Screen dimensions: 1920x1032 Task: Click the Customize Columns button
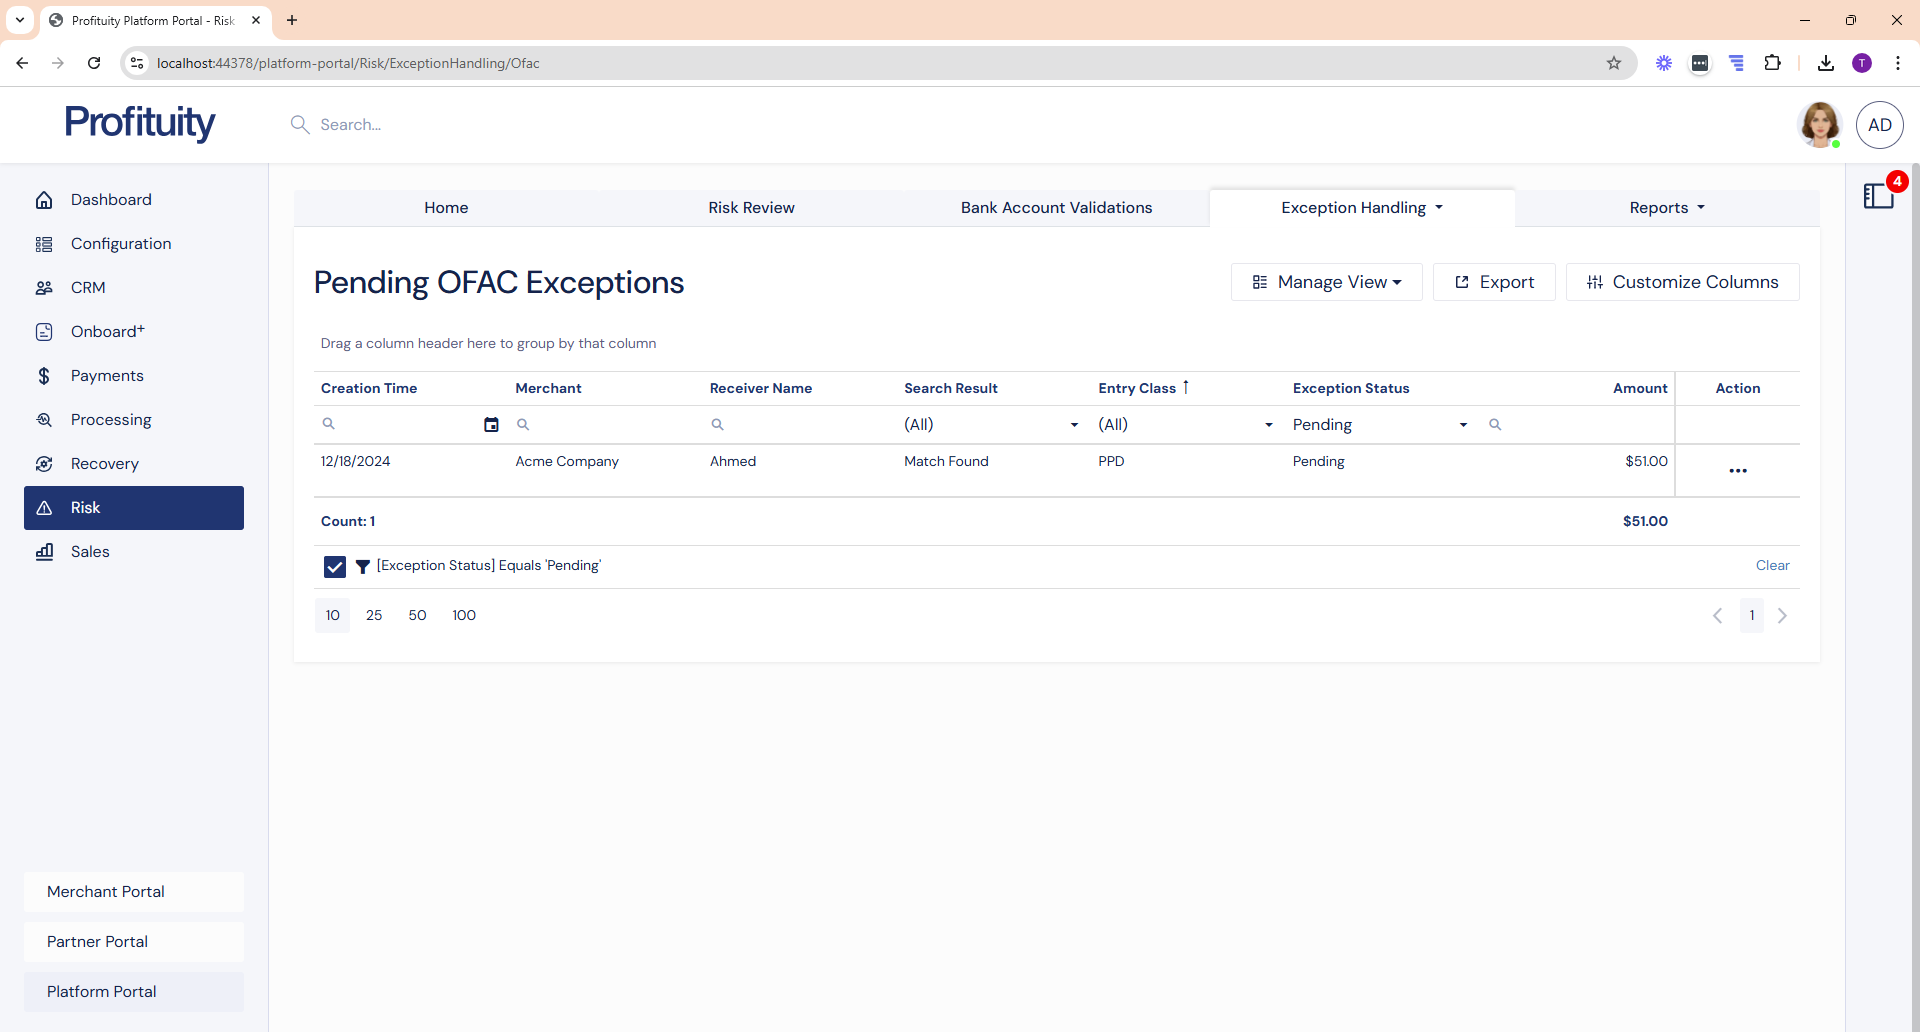[1682, 282]
